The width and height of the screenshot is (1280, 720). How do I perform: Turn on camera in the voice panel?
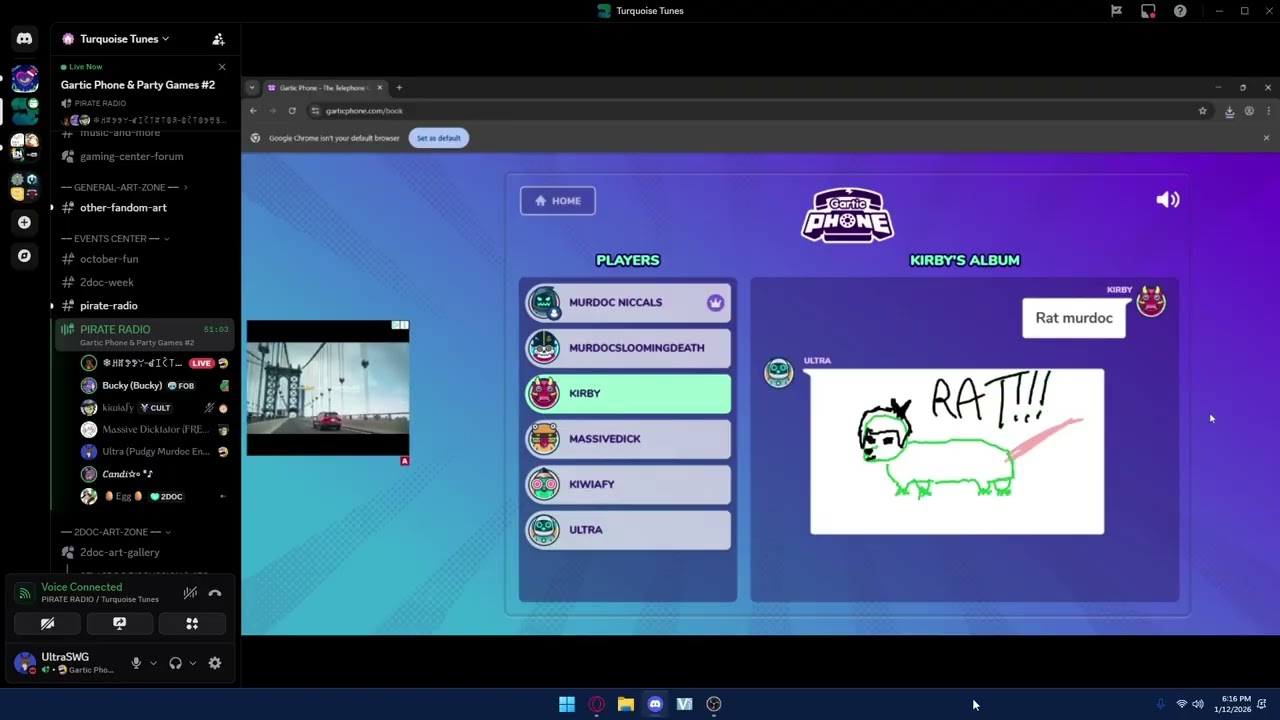tap(47, 623)
